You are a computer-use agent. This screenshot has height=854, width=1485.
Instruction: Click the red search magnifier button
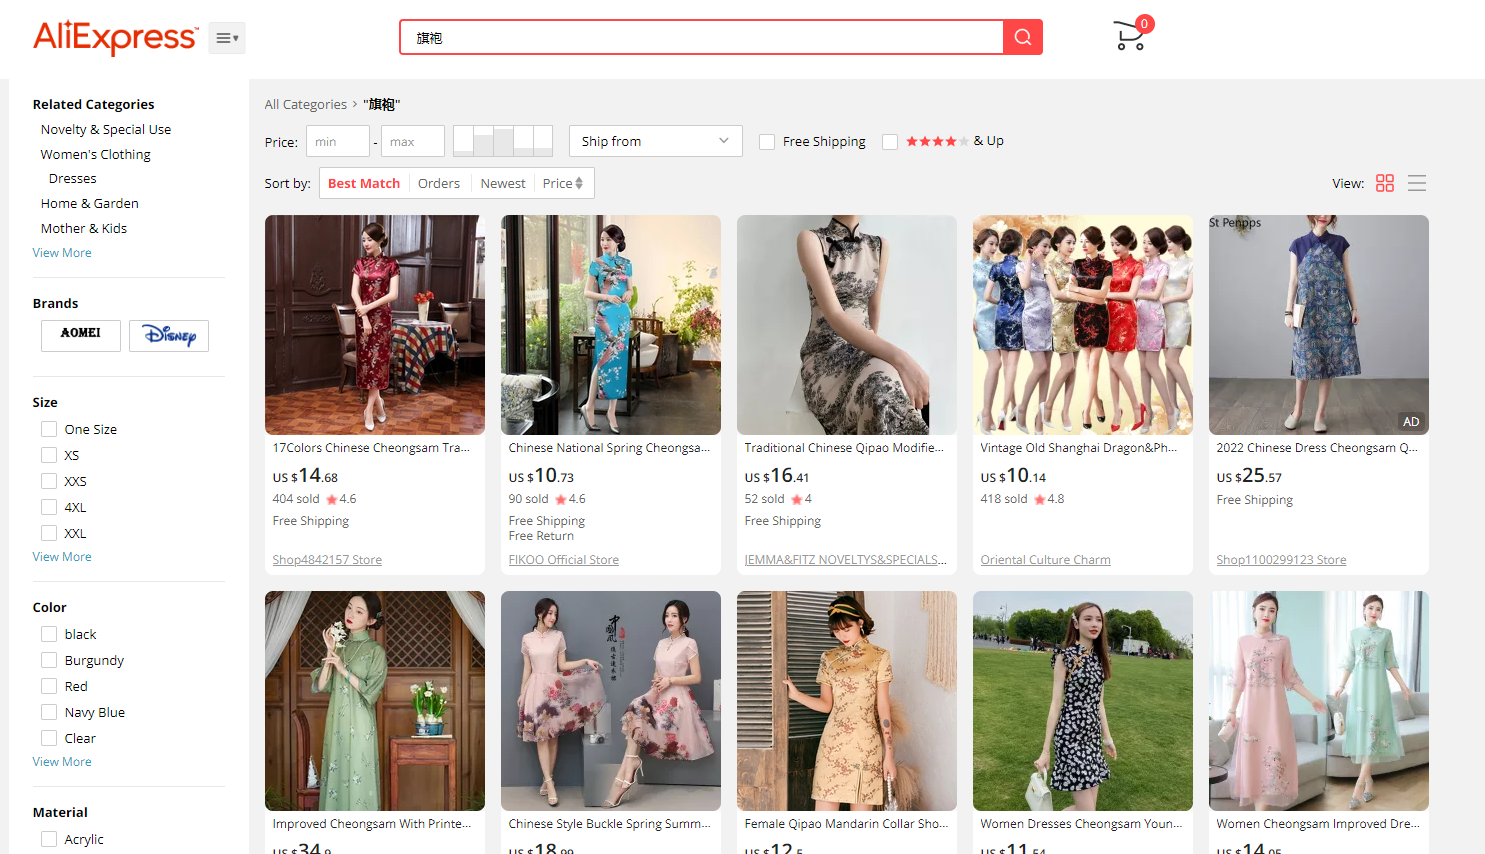[1022, 37]
